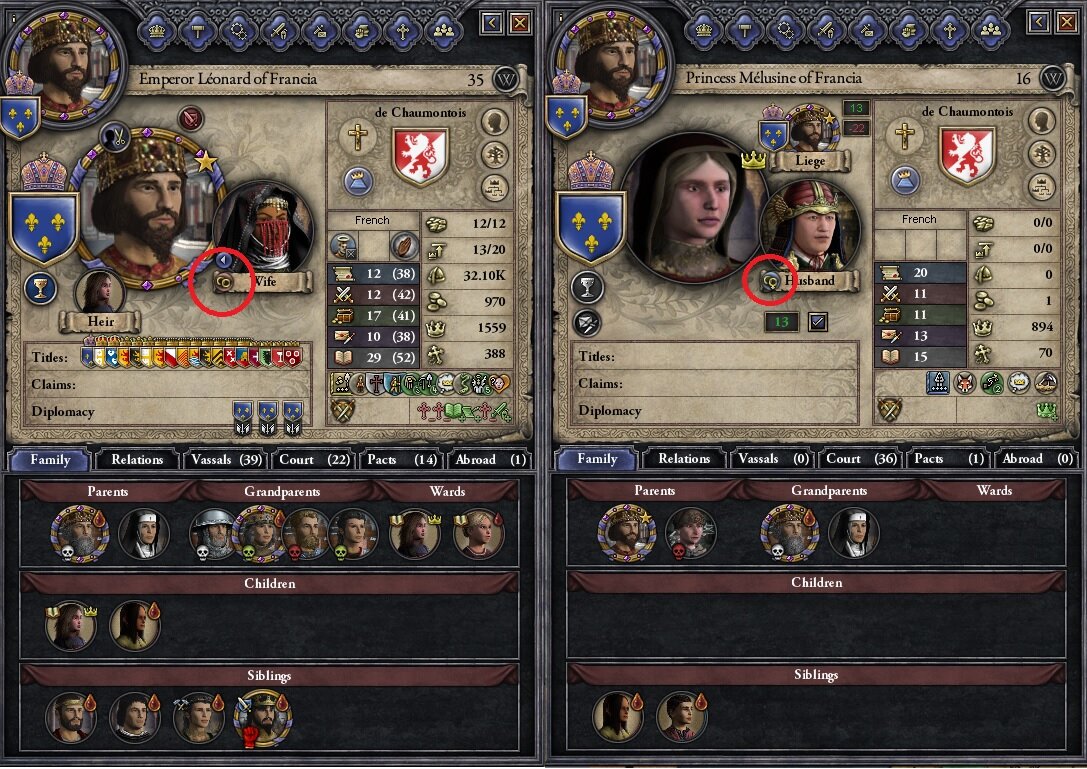Open the Intrigue fist icon in Léonard's top bar
The image size is (1087, 769).
point(361,31)
